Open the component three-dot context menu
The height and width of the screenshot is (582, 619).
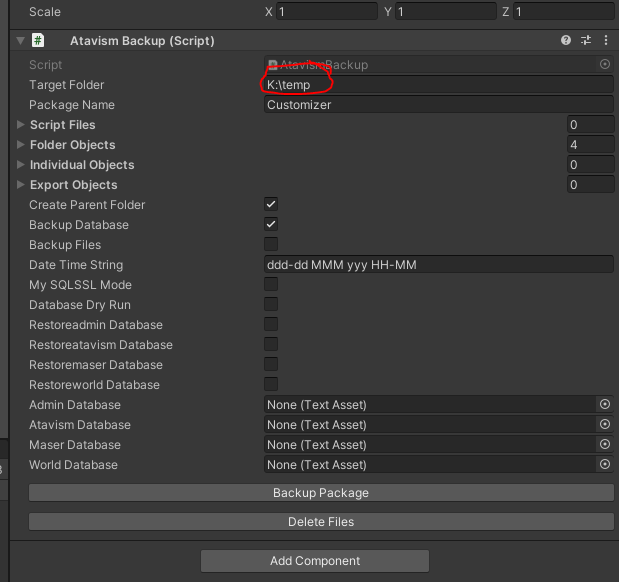(605, 41)
